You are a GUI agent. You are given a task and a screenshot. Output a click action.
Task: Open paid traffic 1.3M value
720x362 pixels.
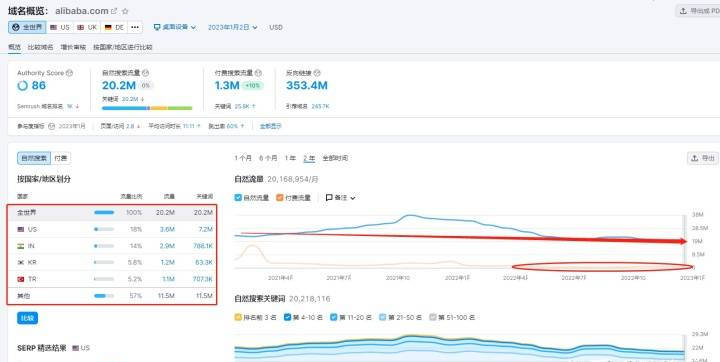click(227, 85)
